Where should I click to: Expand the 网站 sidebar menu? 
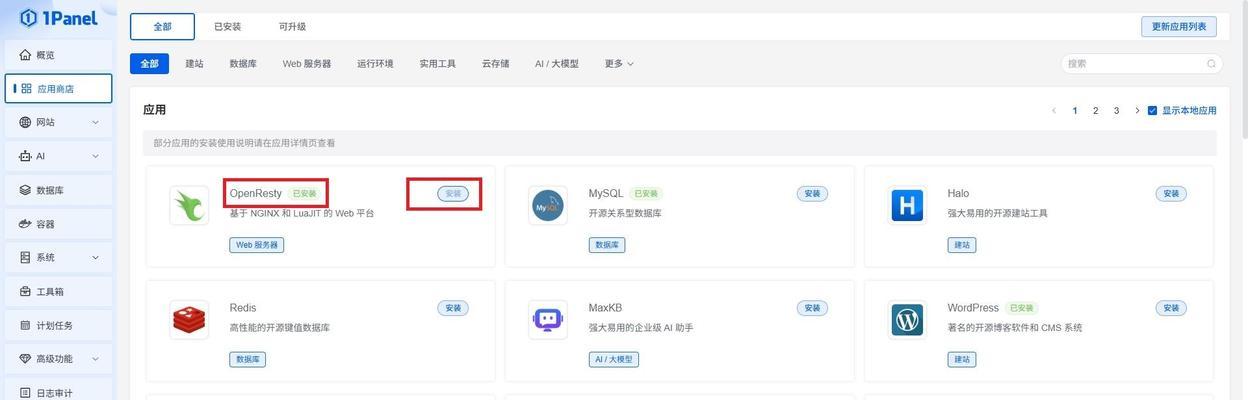(58, 122)
